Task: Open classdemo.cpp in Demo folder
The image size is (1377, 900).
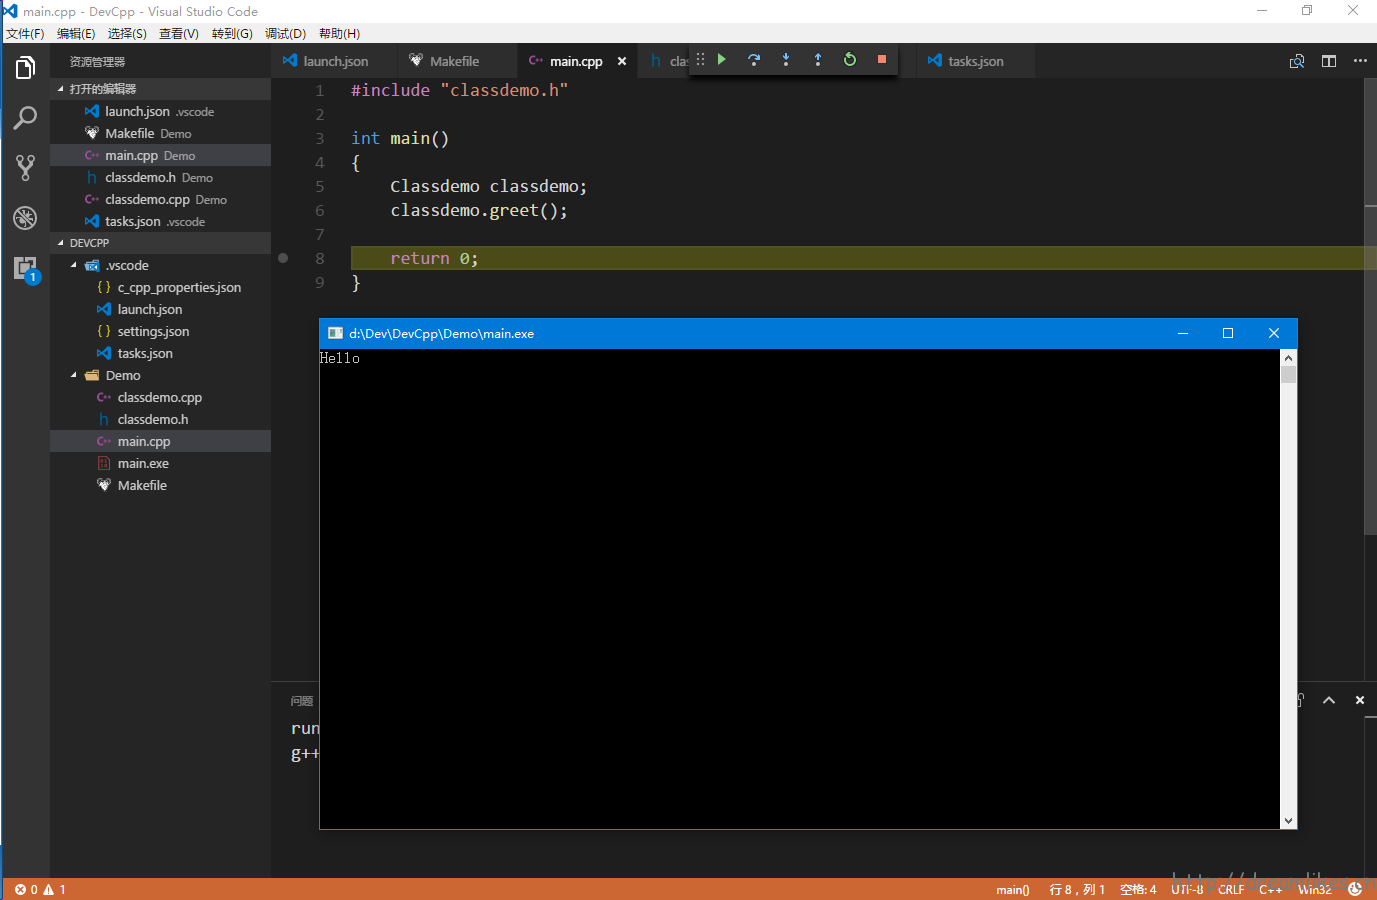Action: tap(160, 397)
